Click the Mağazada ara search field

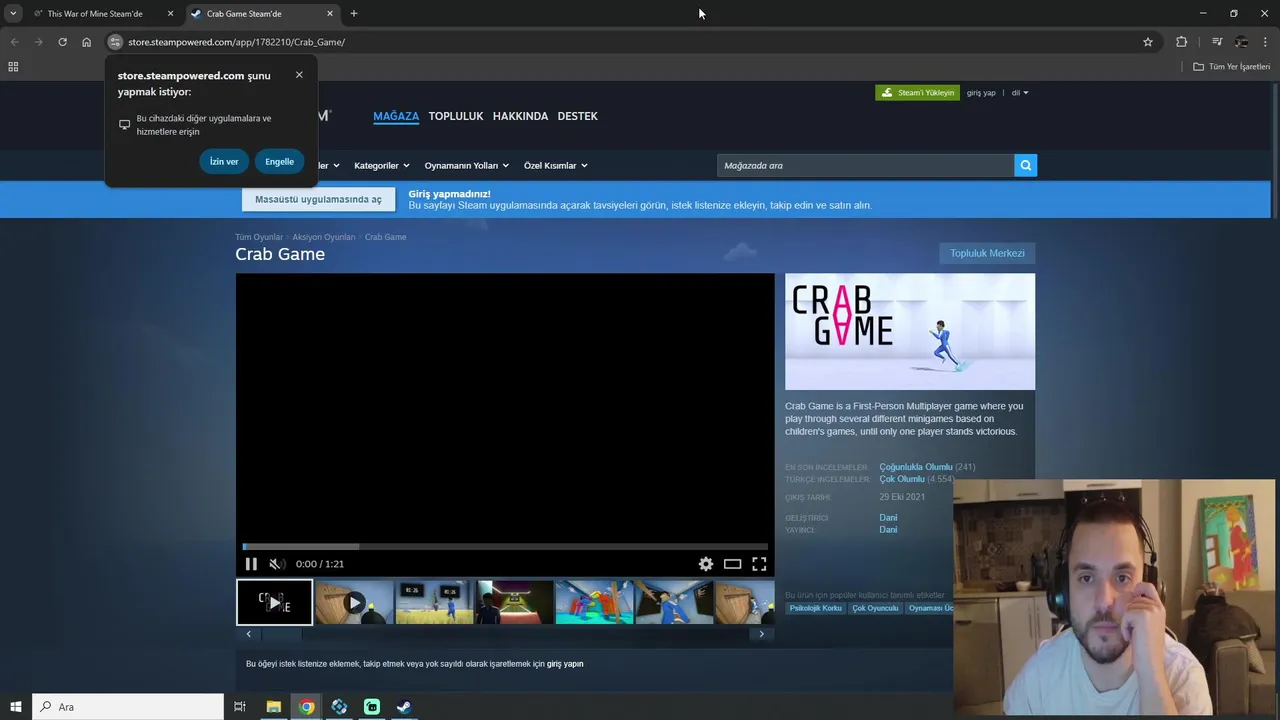(x=865, y=166)
